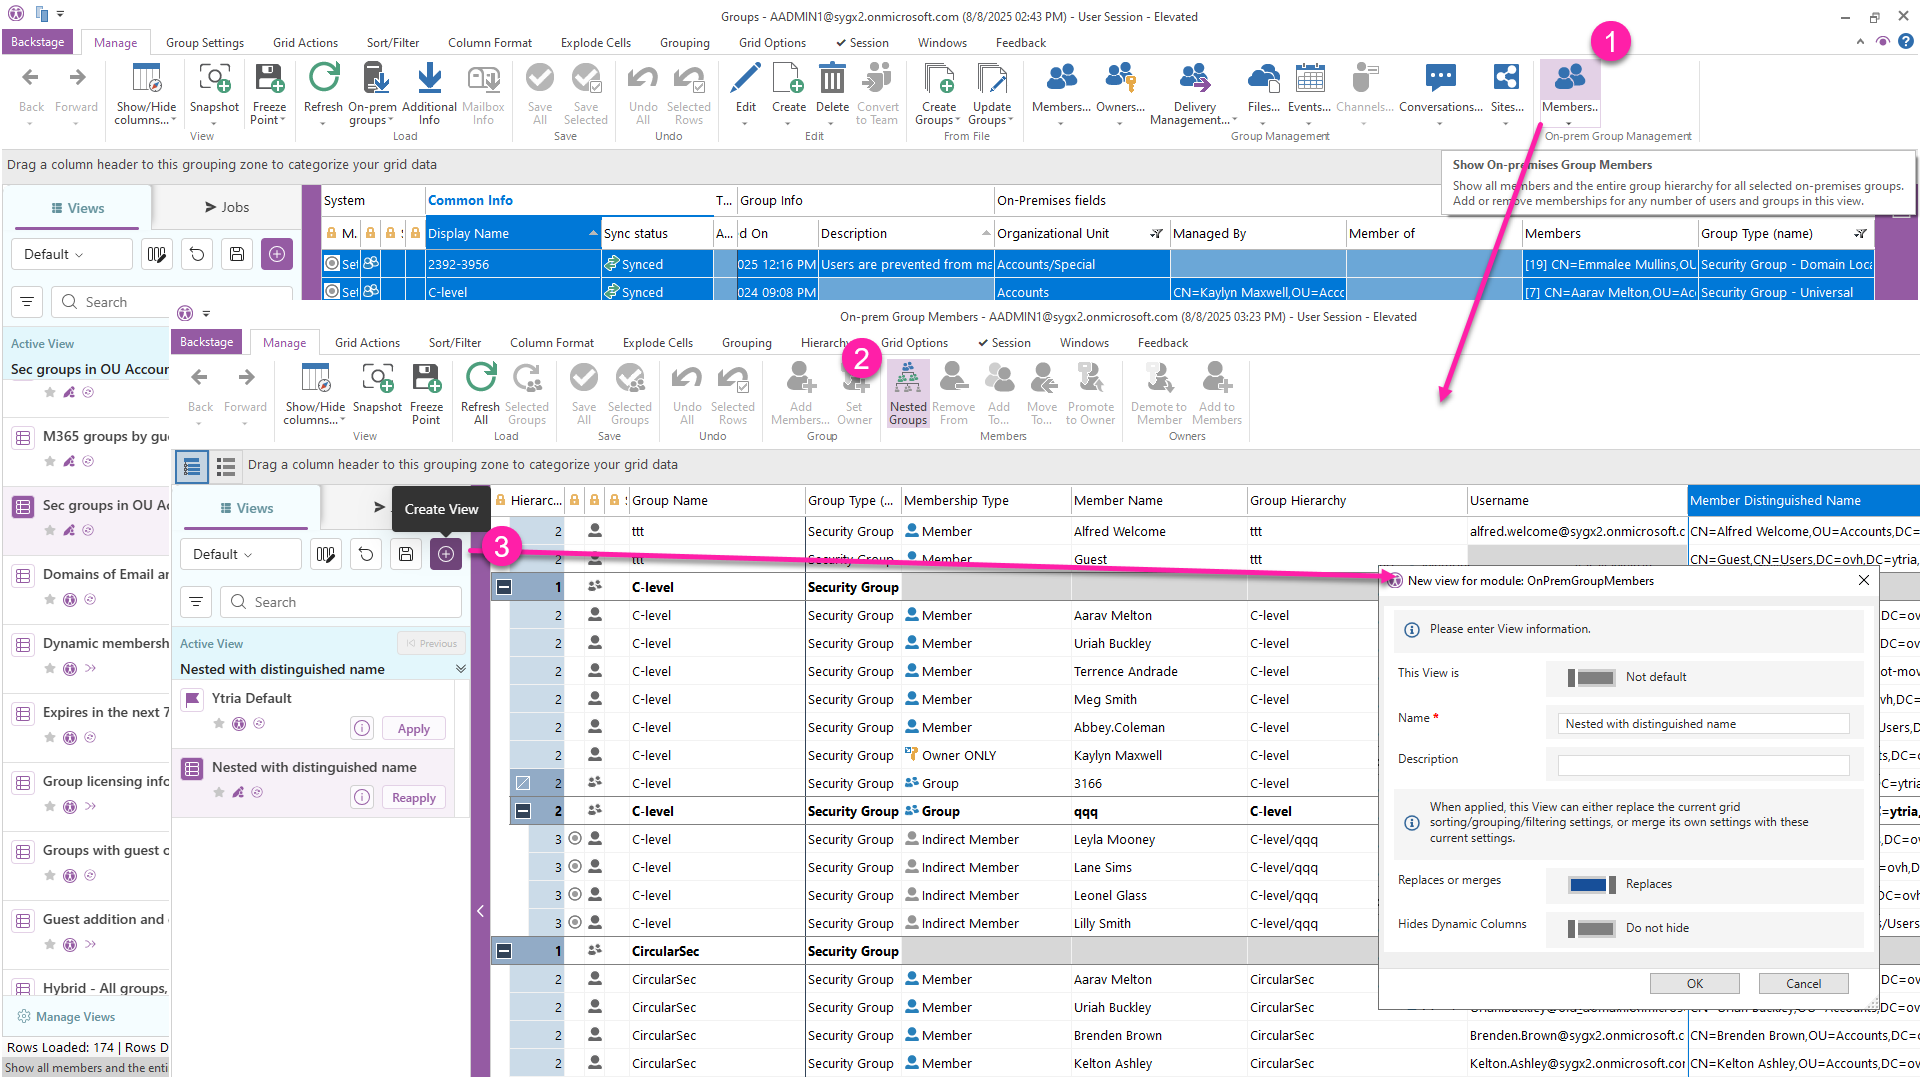Toggle the Hides Dynamic Columns switch
Screen dimensions: 1920x1077
tap(1590, 929)
